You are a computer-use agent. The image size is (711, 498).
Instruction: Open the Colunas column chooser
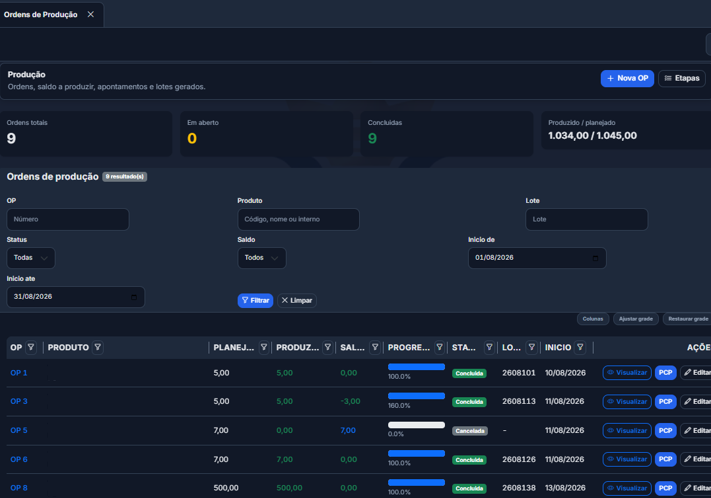[x=593, y=319]
